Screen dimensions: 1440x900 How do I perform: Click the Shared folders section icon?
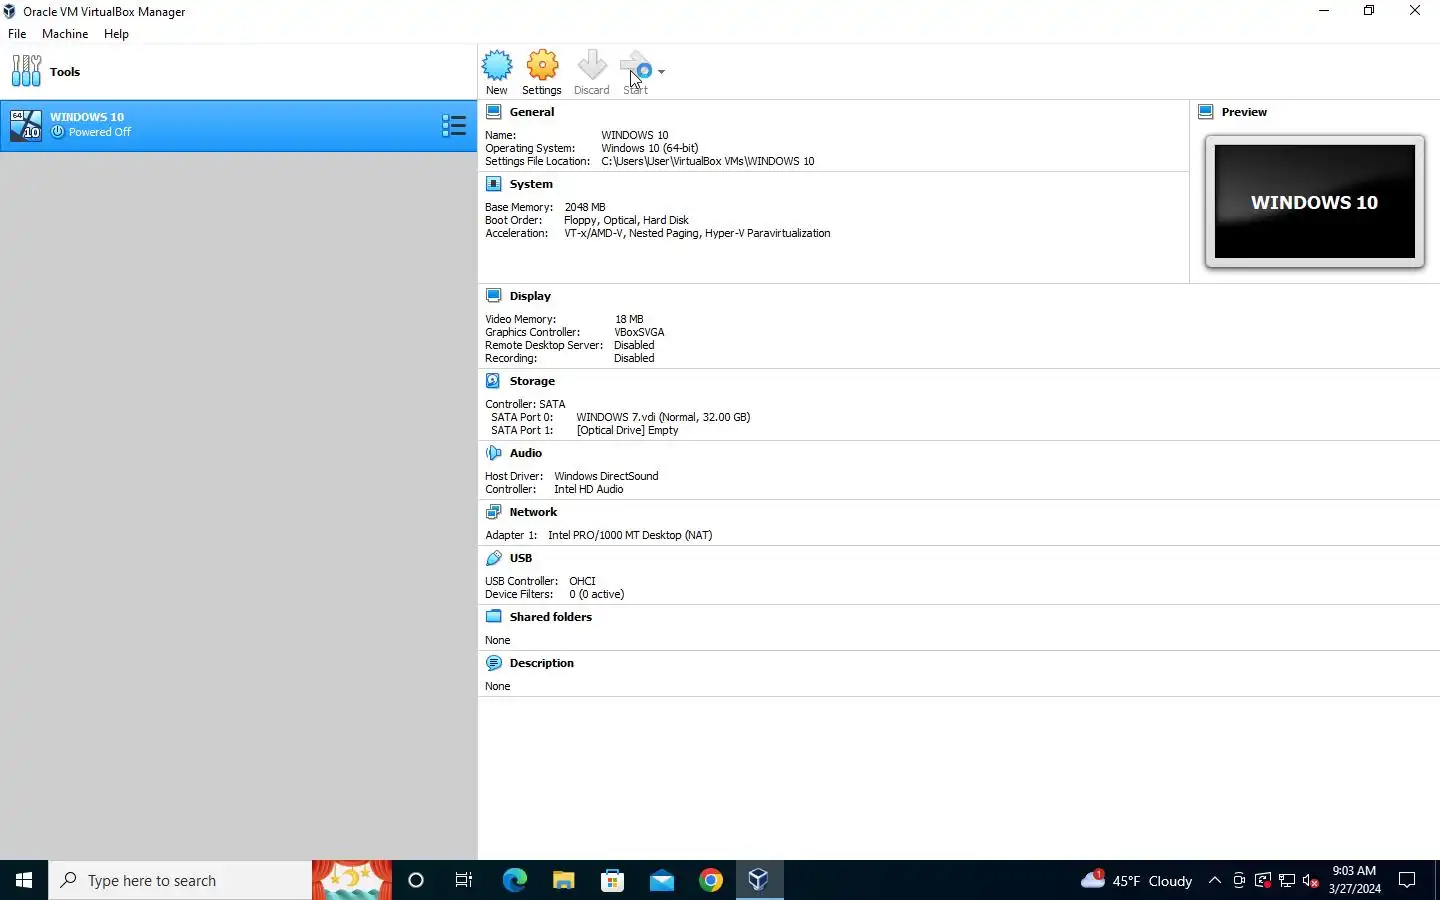[493, 616]
